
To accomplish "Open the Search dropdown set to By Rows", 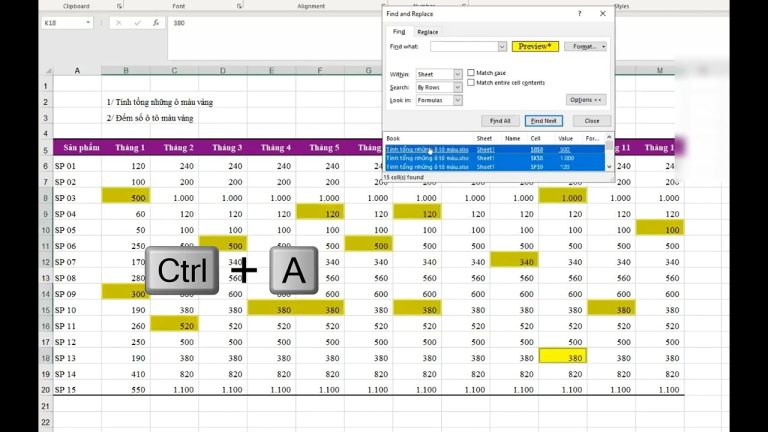I will (x=457, y=87).
